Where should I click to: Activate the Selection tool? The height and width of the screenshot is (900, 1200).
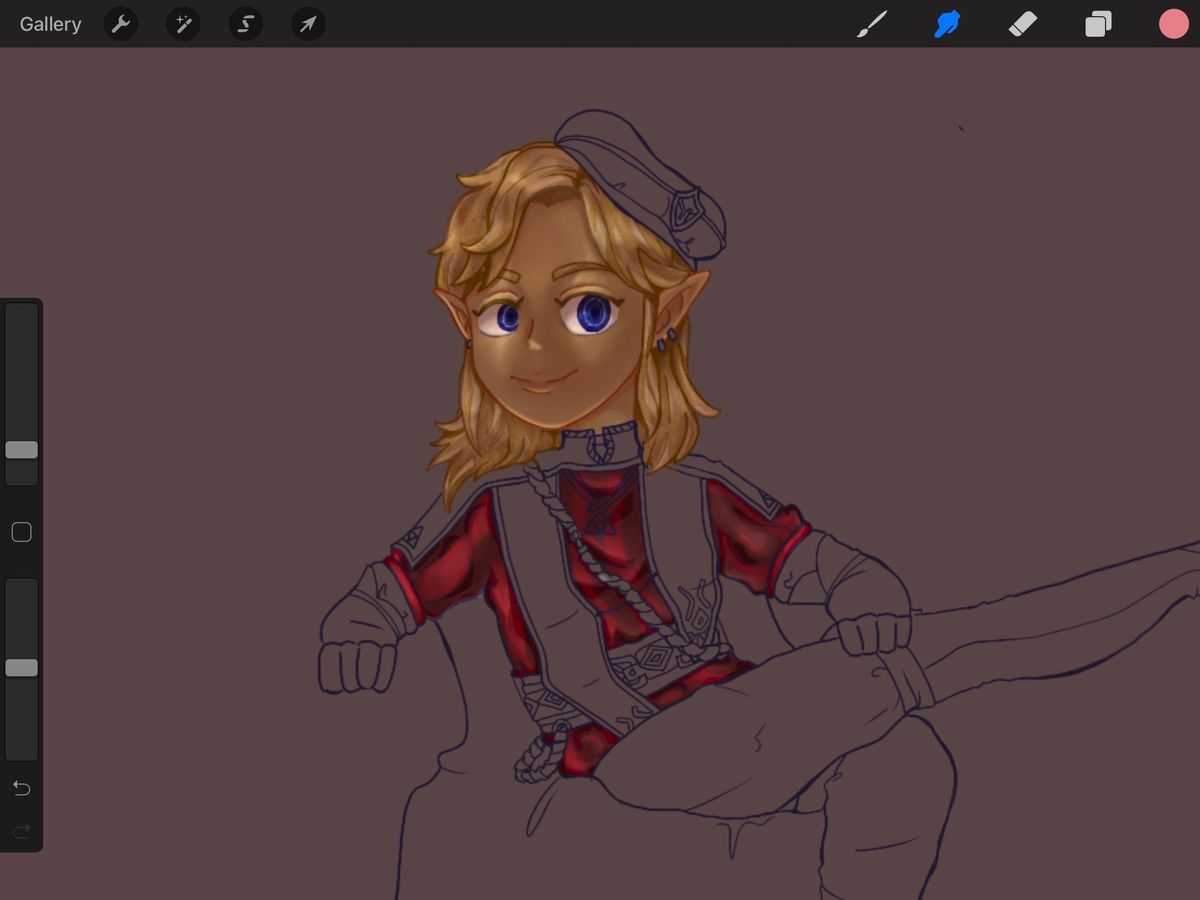click(x=246, y=24)
